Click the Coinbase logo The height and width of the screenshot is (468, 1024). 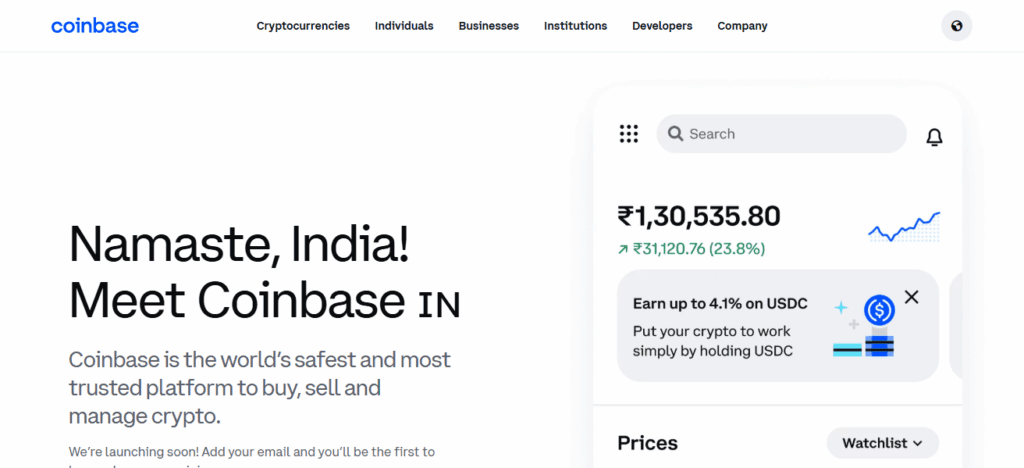tap(95, 26)
